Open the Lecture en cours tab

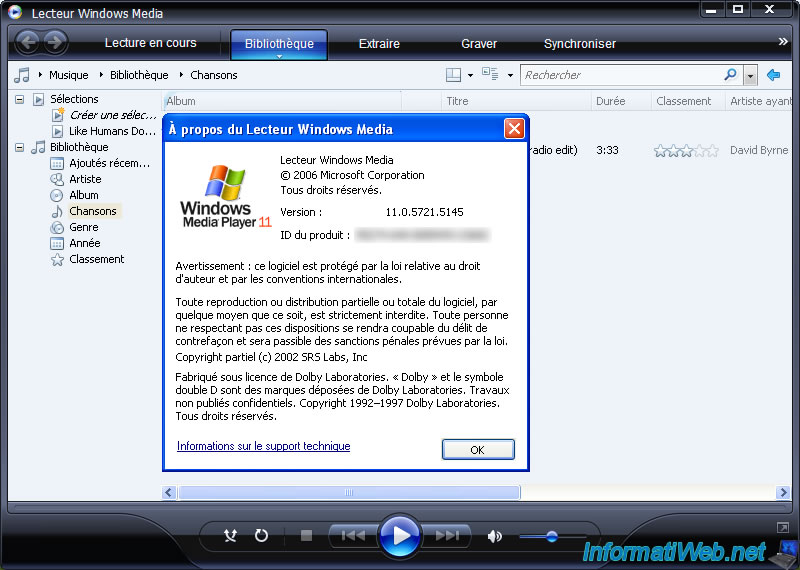(151, 43)
